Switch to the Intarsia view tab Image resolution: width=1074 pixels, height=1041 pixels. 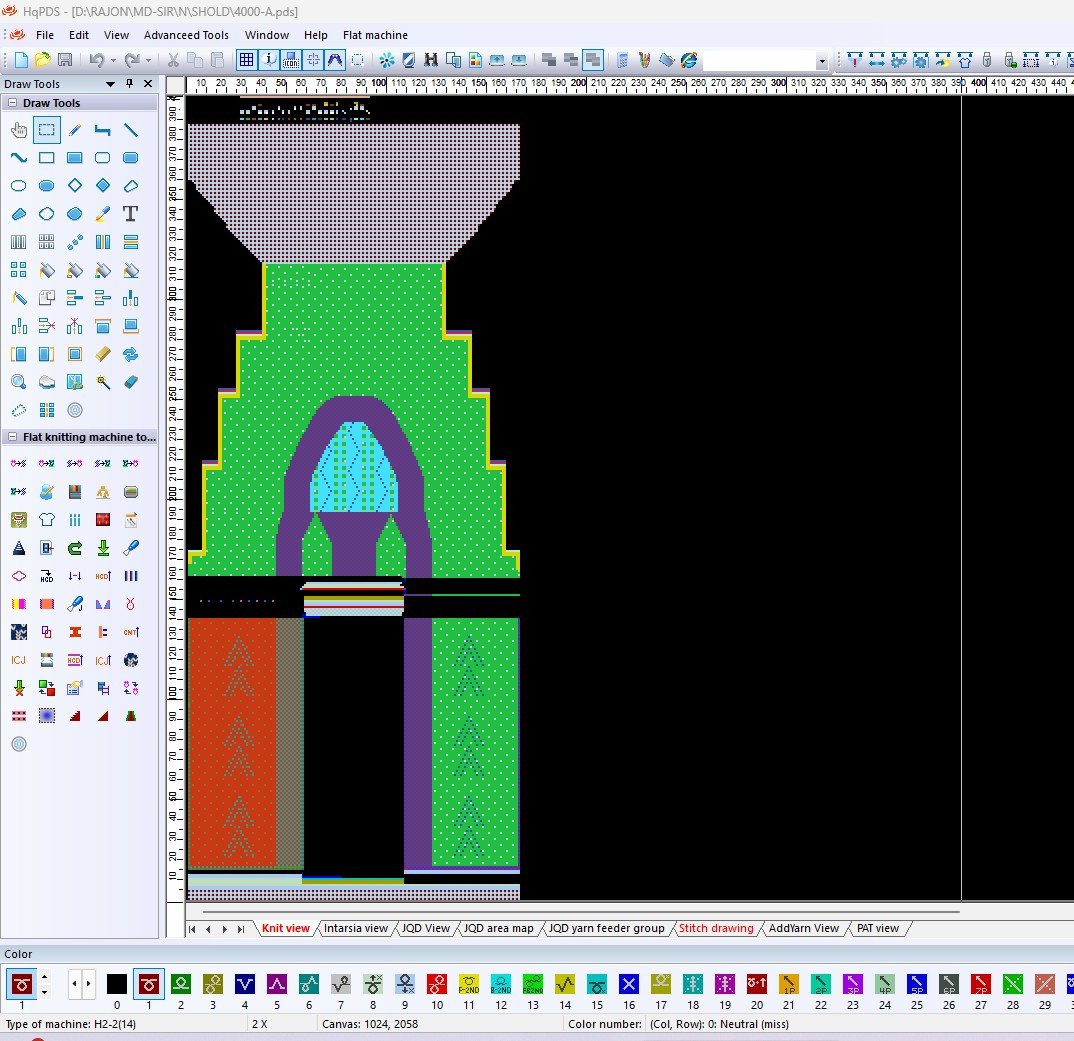pos(355,928)
